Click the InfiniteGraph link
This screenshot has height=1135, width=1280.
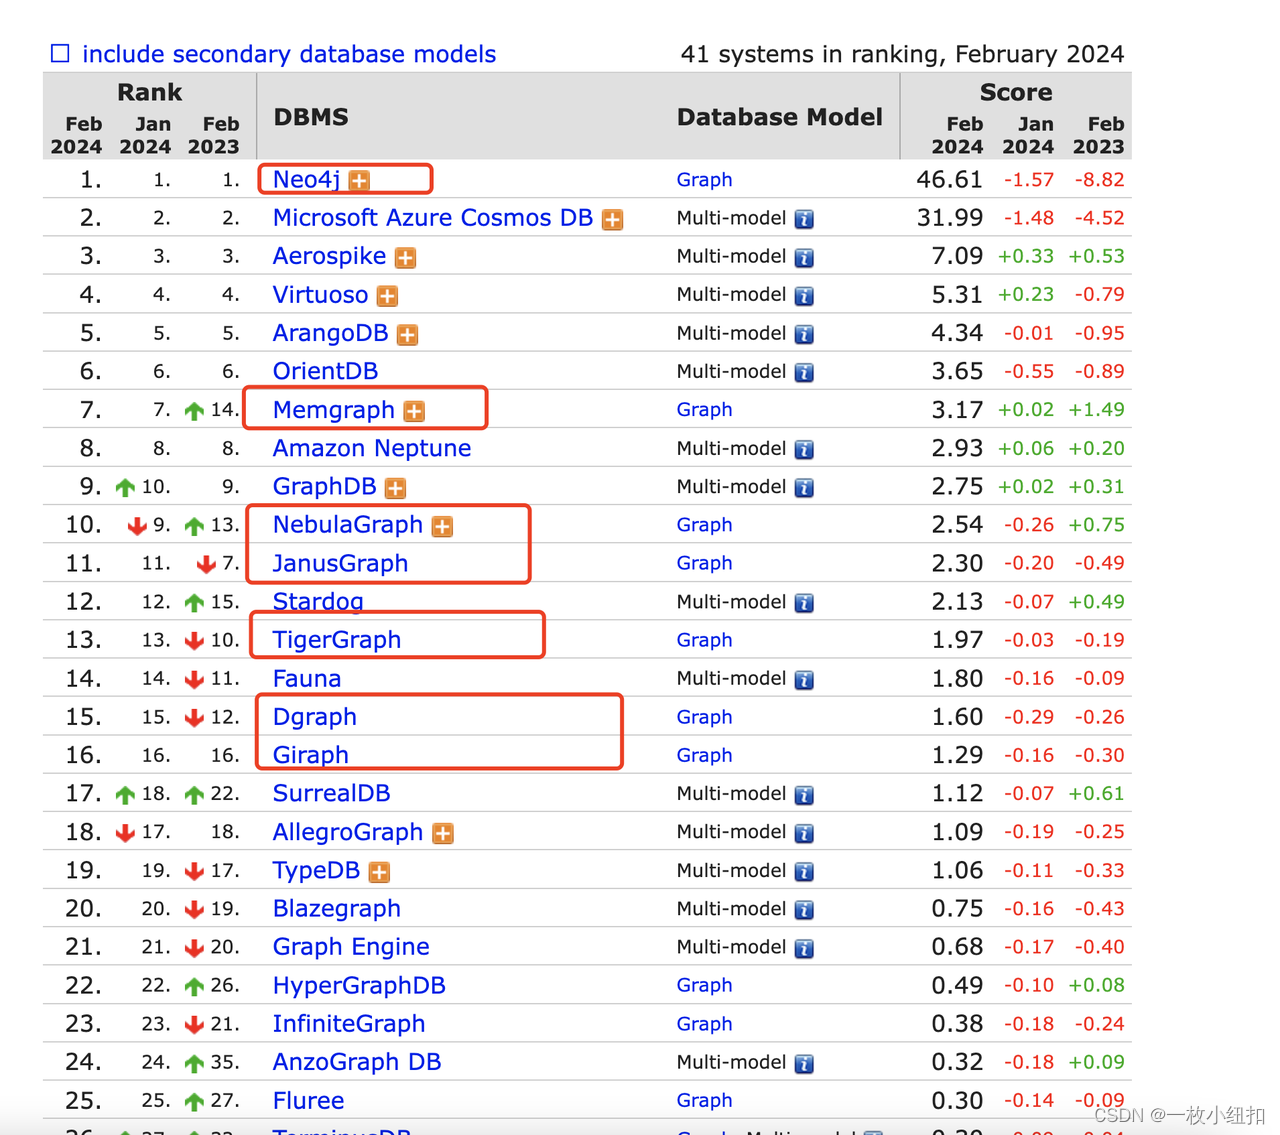pyautogui.click(x=349, y=1024)
